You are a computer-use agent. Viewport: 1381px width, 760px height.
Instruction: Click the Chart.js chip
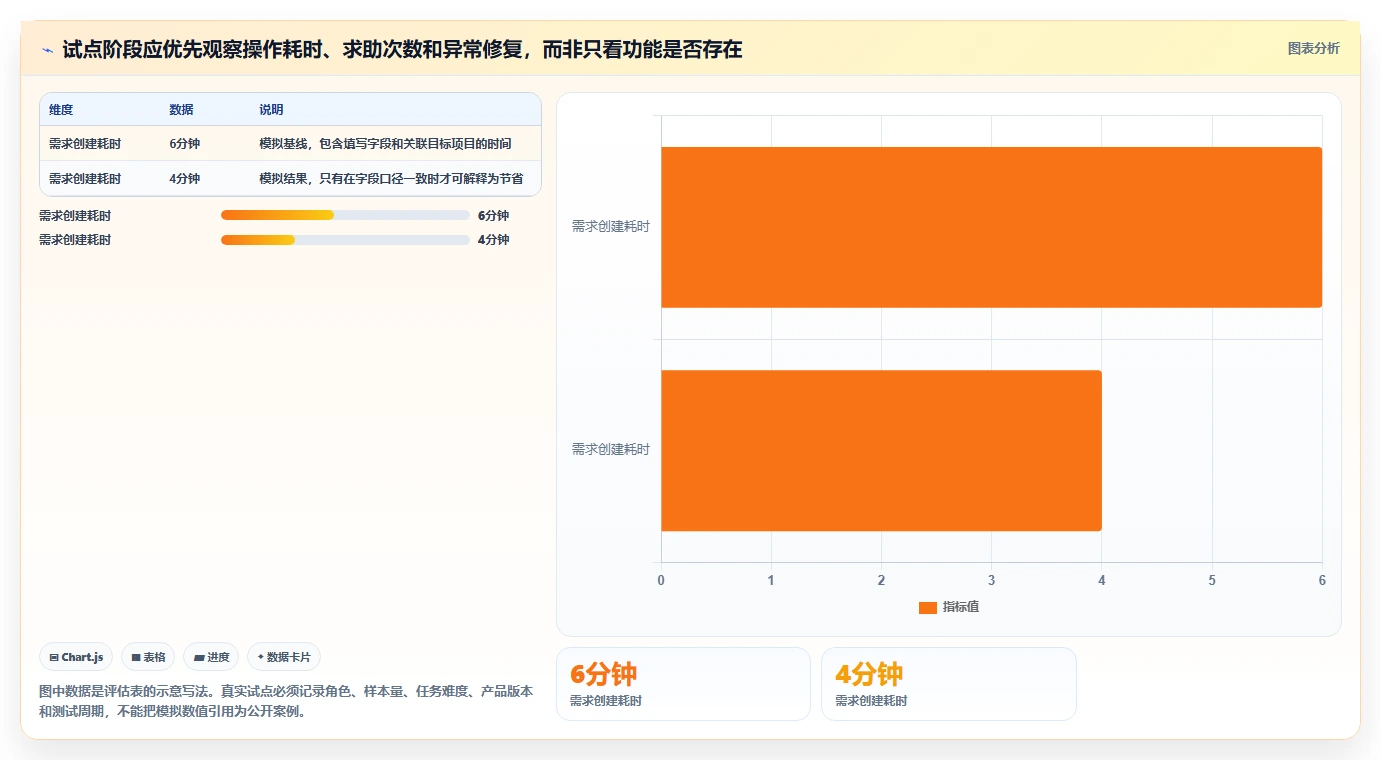pos(76,657)
